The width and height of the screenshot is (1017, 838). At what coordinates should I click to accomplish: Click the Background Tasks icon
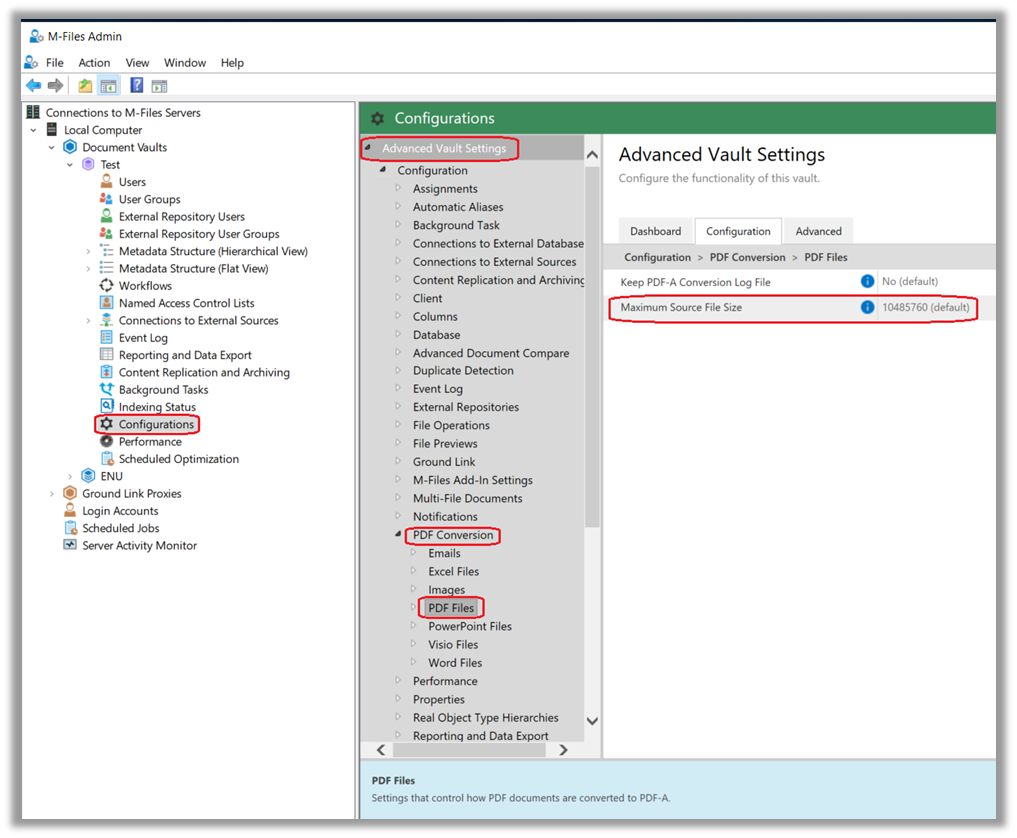[x=106, y=389]
